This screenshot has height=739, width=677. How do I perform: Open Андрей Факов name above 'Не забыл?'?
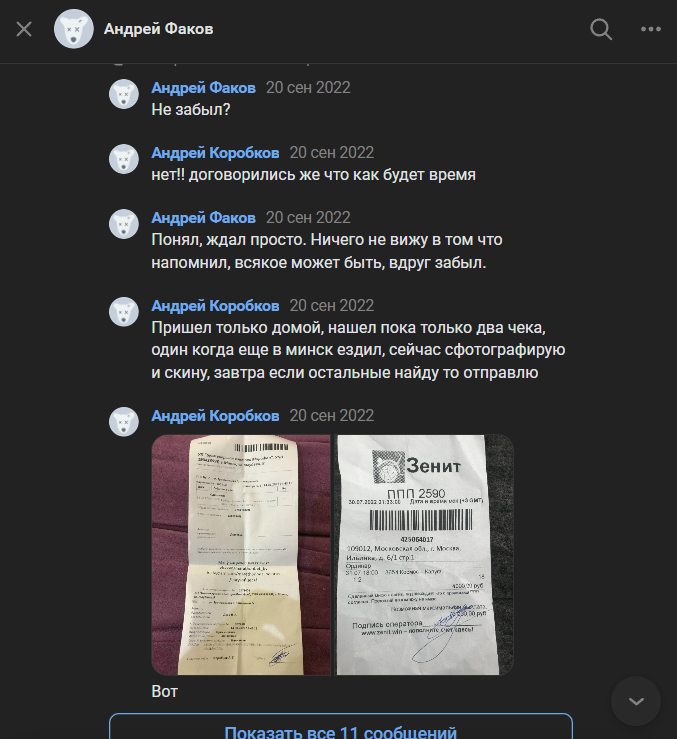click(x=203, y=88)
